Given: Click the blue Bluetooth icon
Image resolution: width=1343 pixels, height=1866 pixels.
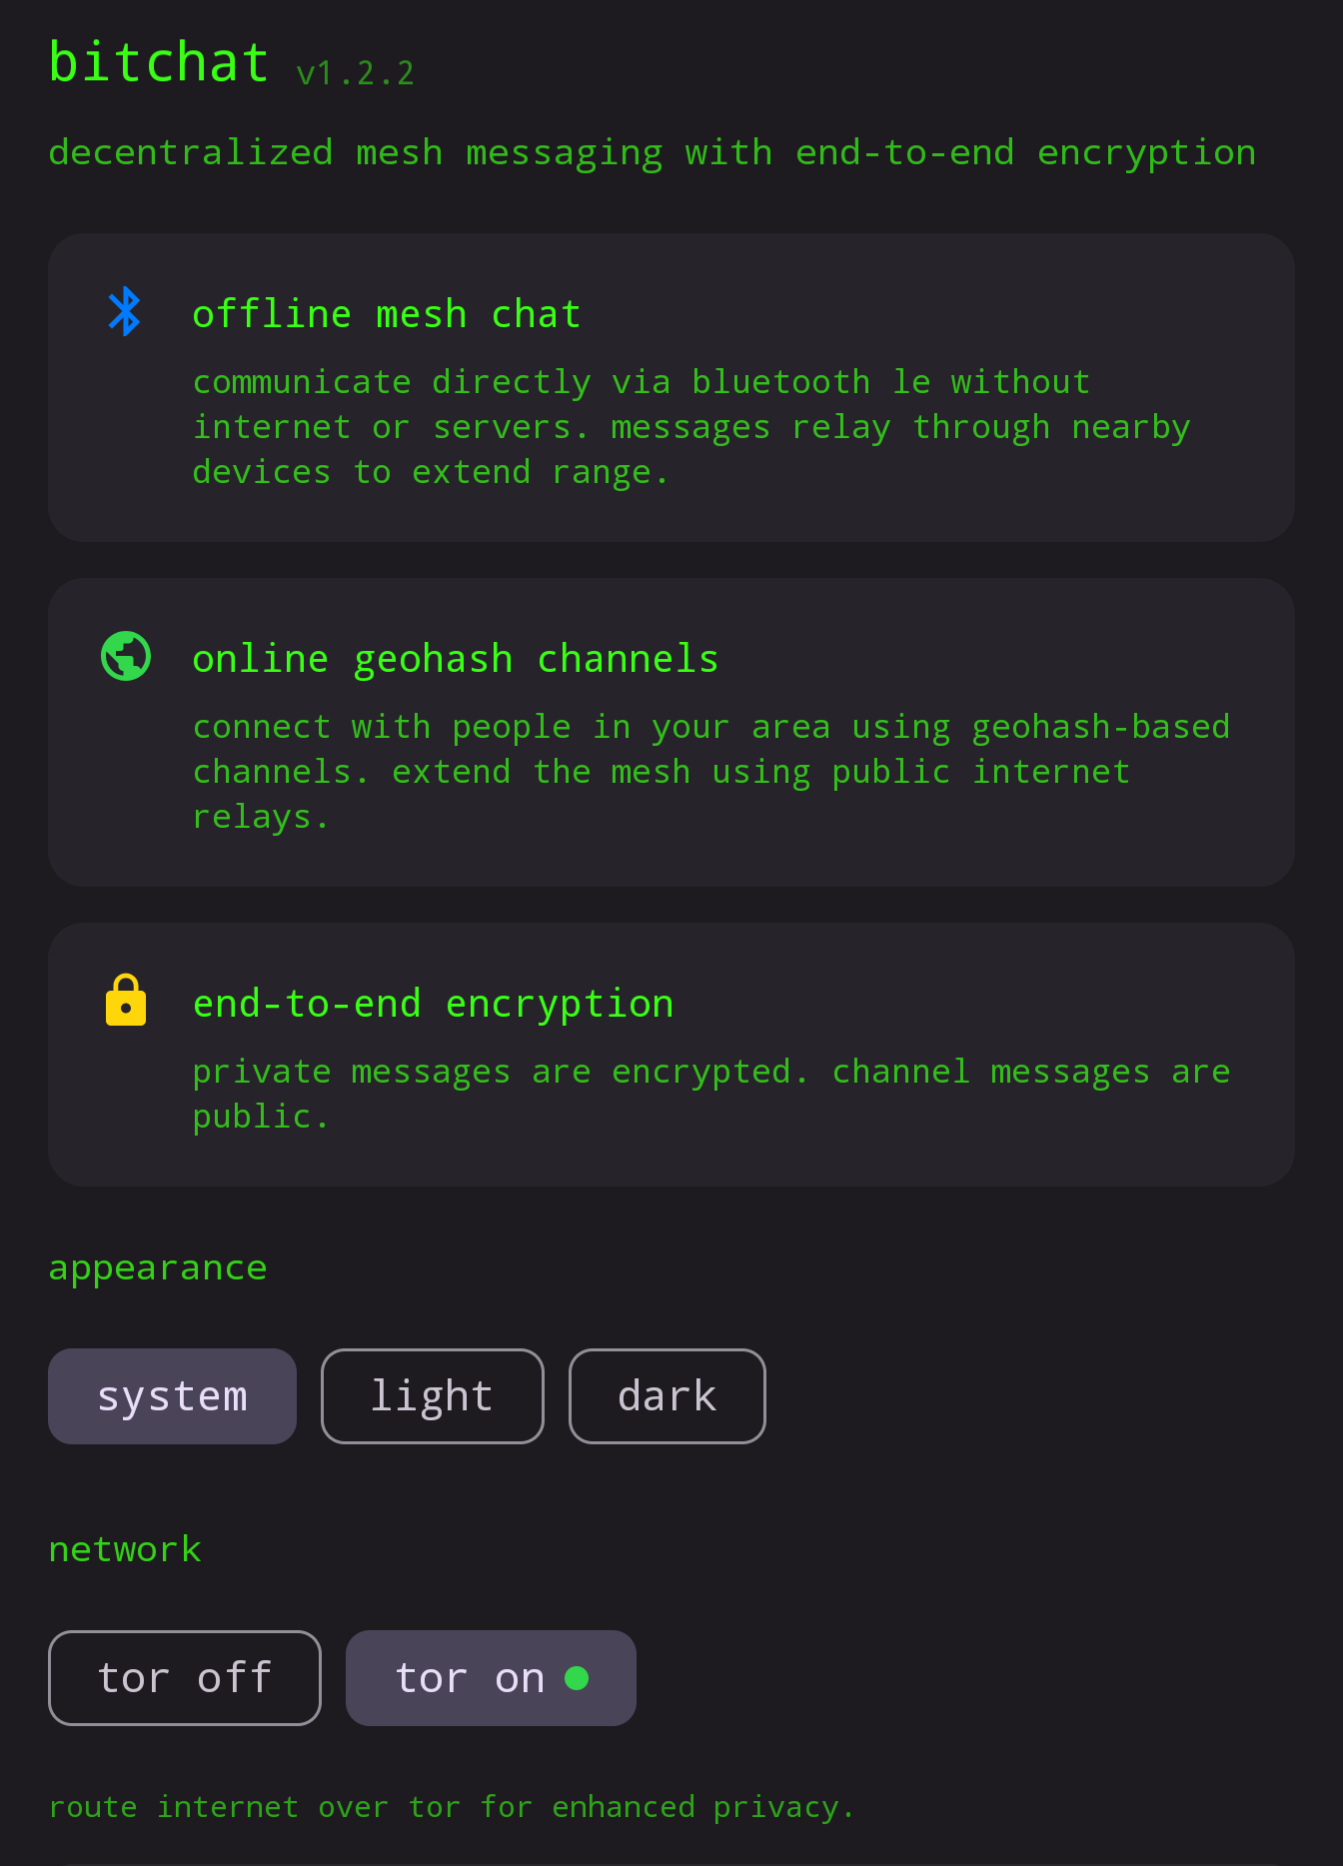Looking at the screenshot, I should 125,311.
